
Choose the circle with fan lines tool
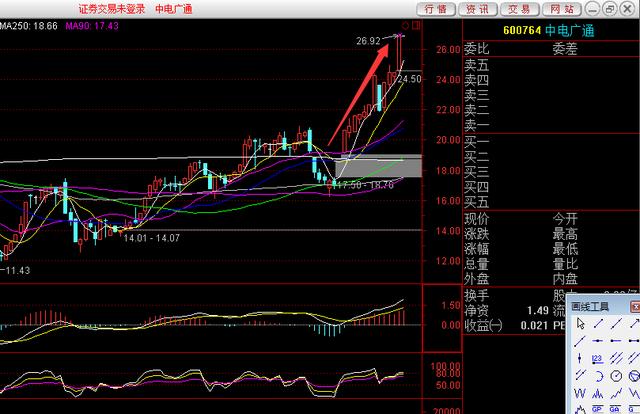point(634,375)
